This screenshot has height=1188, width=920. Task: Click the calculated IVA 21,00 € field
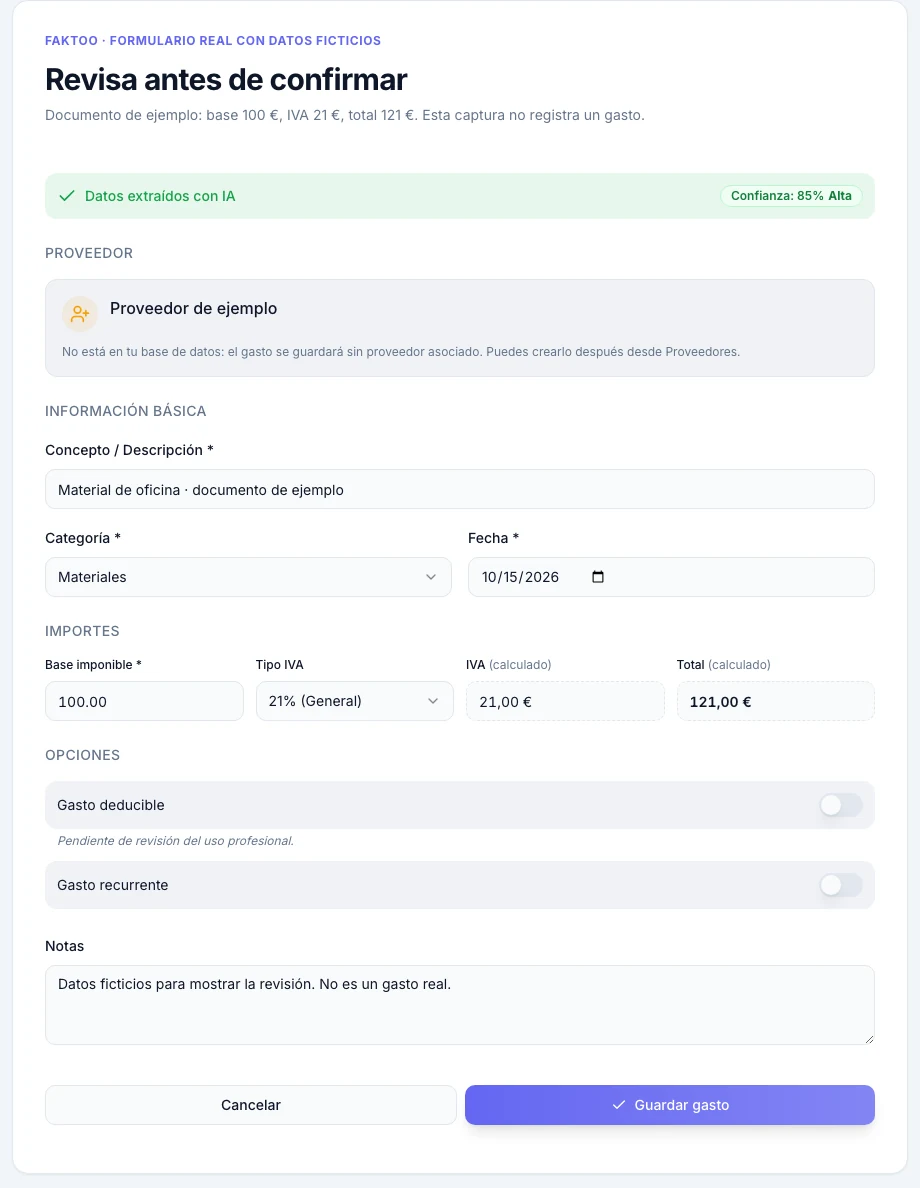point(565,701)
